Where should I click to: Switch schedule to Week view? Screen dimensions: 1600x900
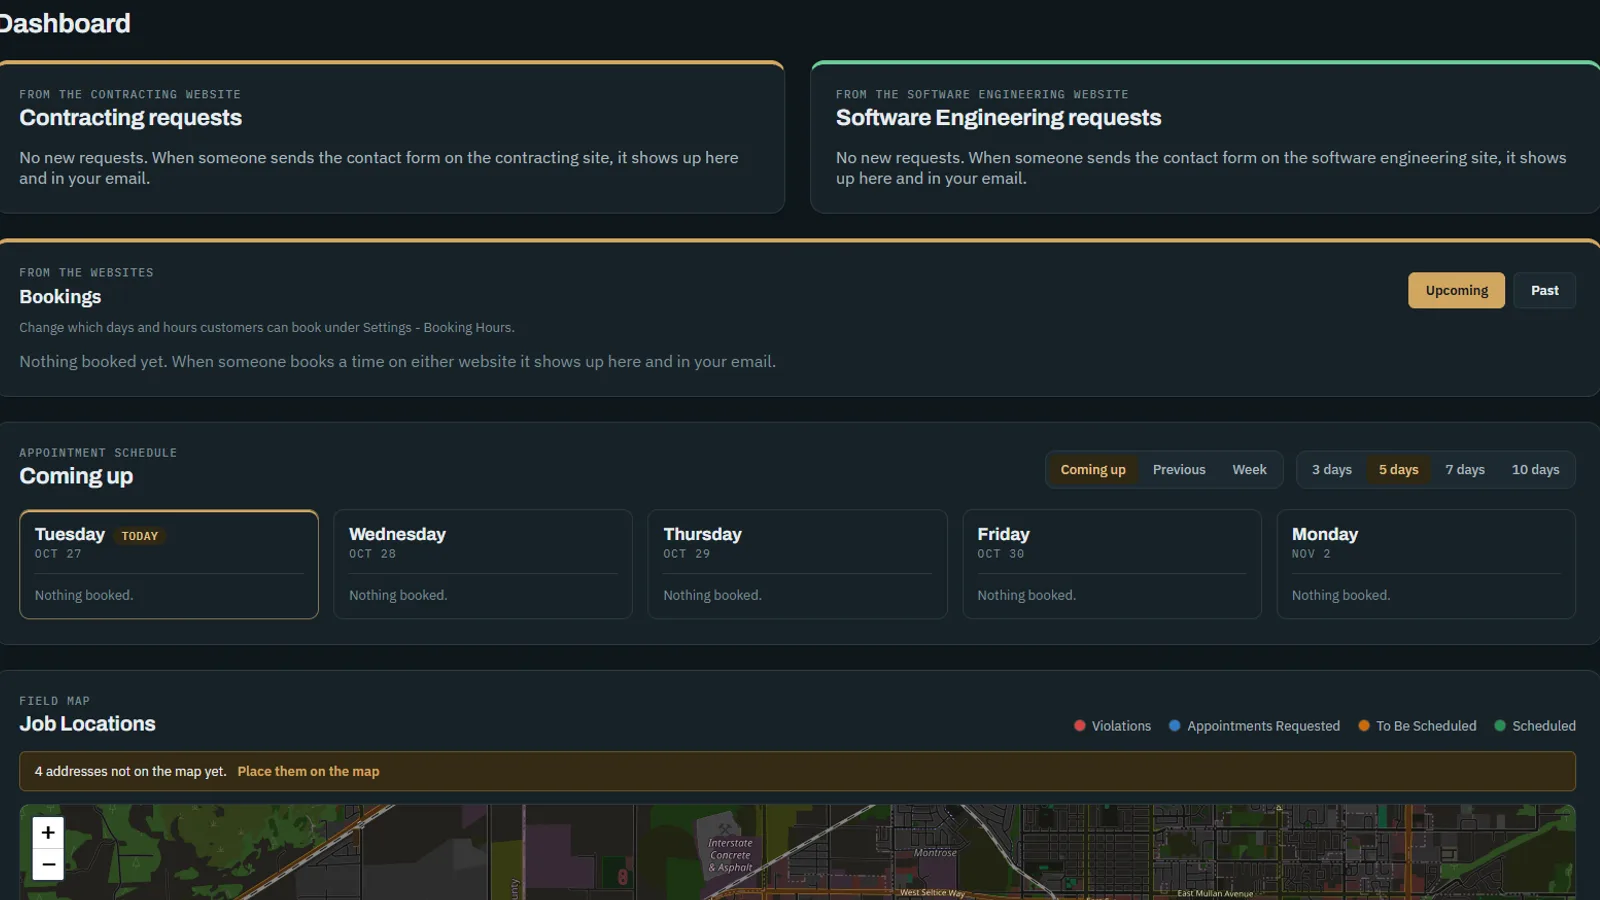click(1249, 469)
